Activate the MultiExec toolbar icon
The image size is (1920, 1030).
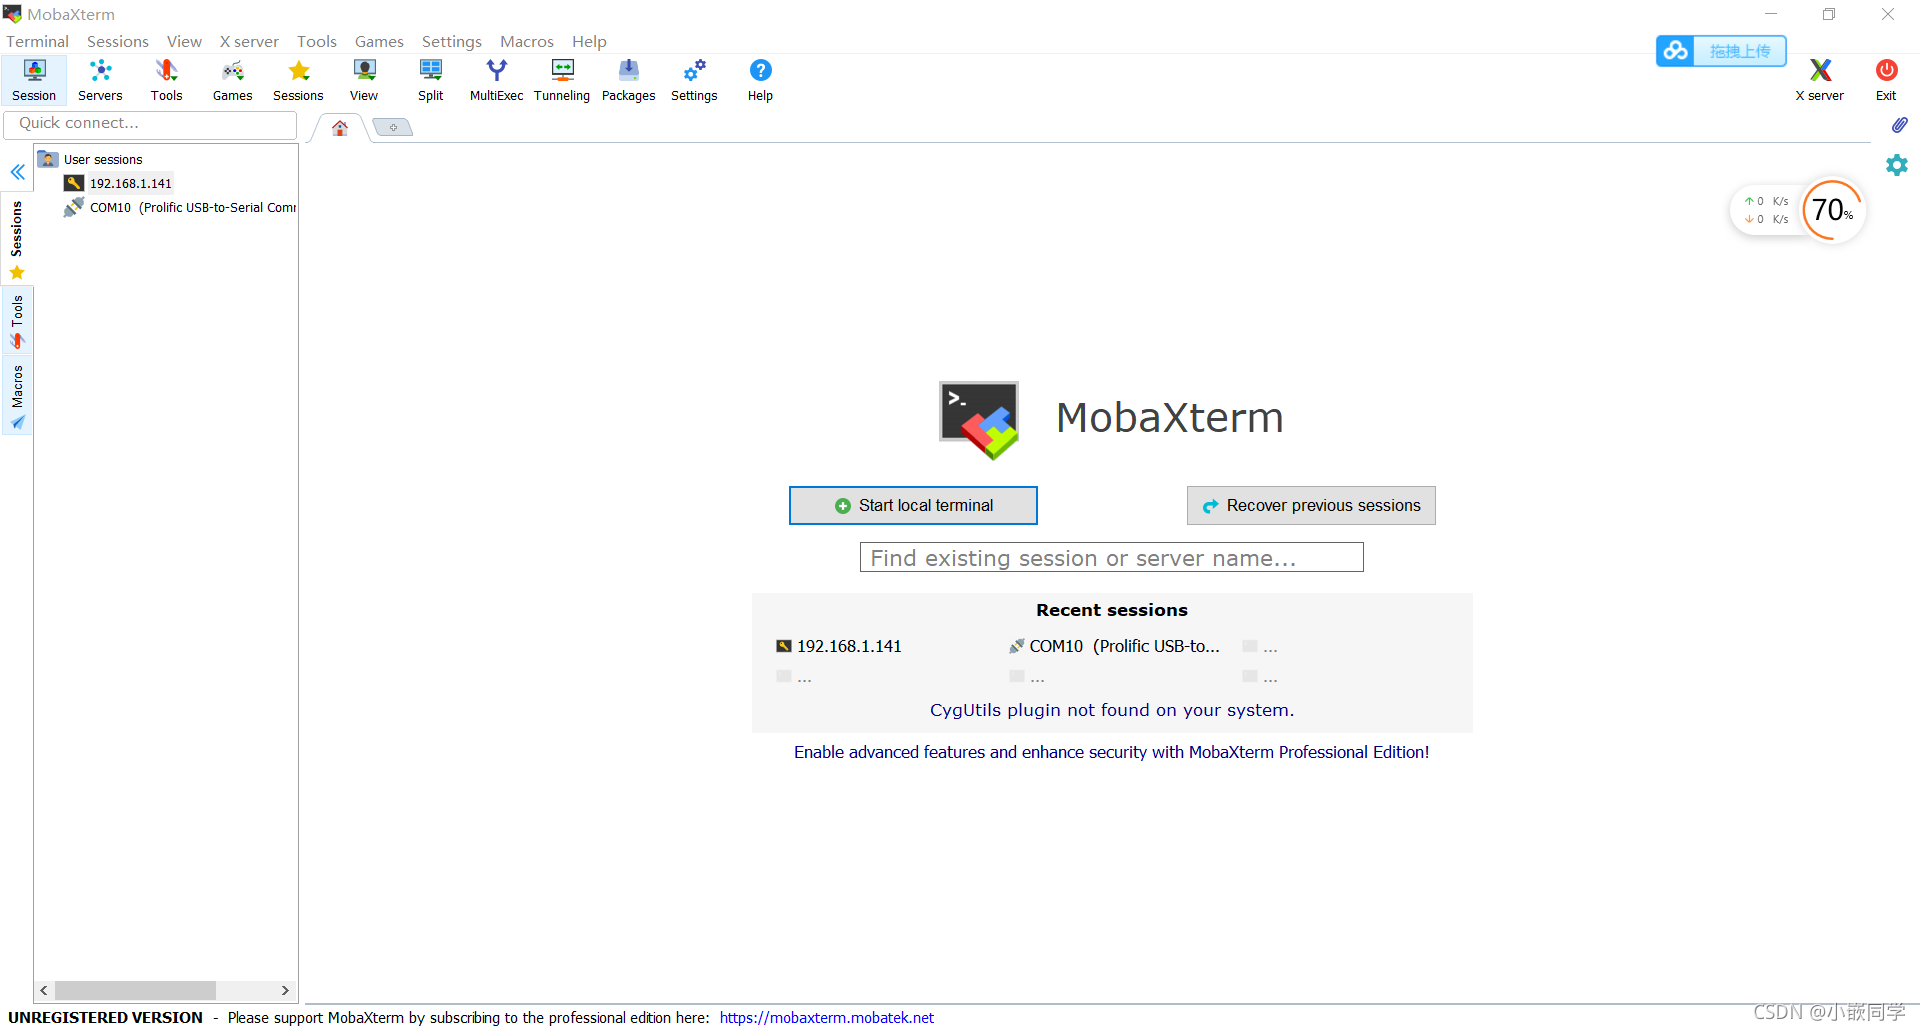pos(496,80)
